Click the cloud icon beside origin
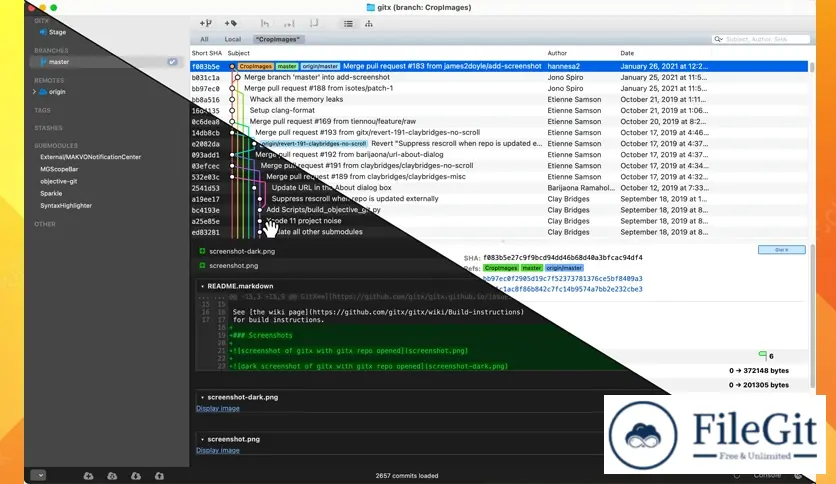Image resolution: width=836 pixels, height=484 pixels. coord(43,92)
